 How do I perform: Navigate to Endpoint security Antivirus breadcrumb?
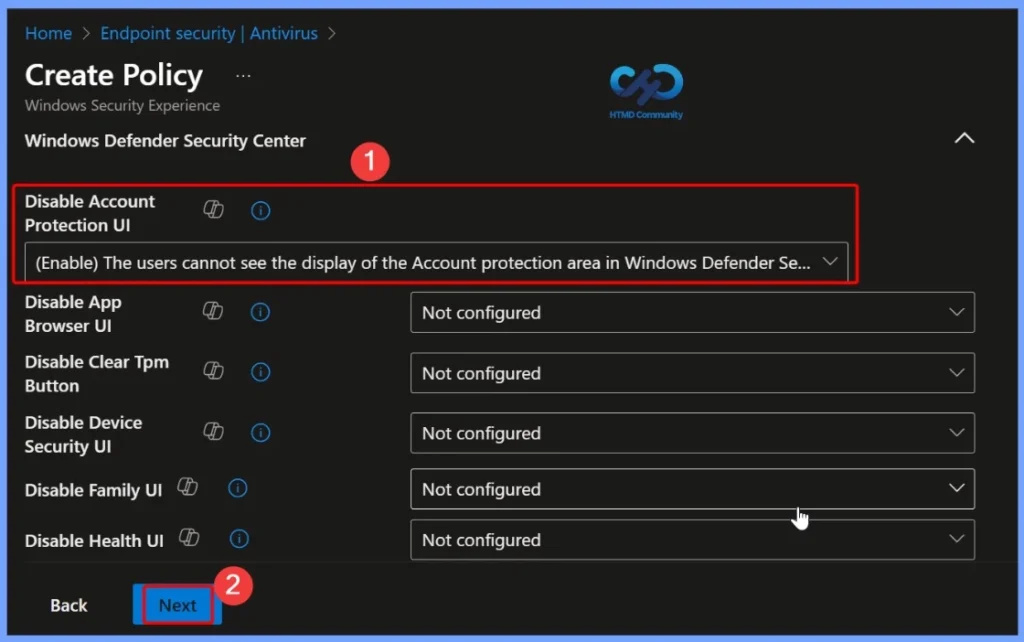tap(208, 33)
